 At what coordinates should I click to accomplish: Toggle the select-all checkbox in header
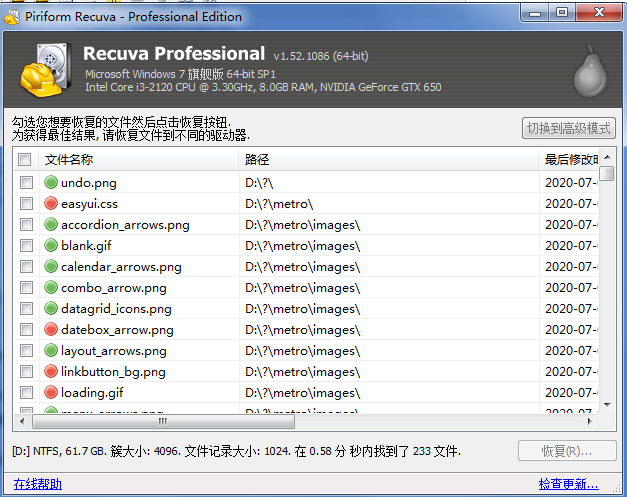point(24,160)
